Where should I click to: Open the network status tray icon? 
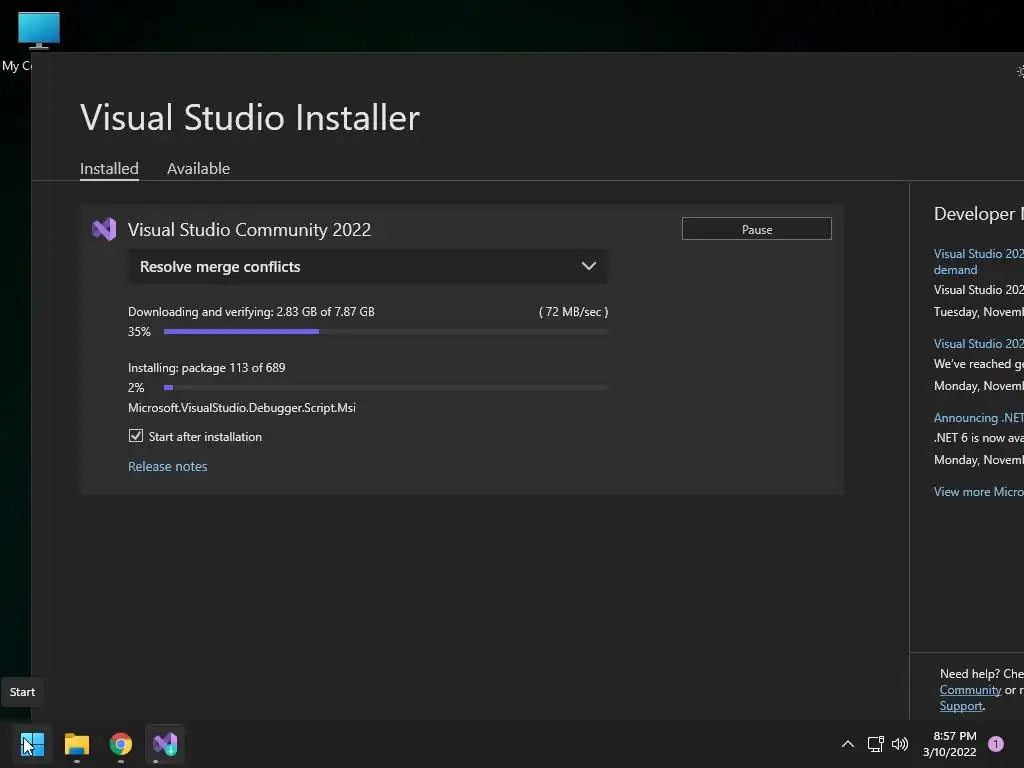pyautogui.click(x=875, y=744)
